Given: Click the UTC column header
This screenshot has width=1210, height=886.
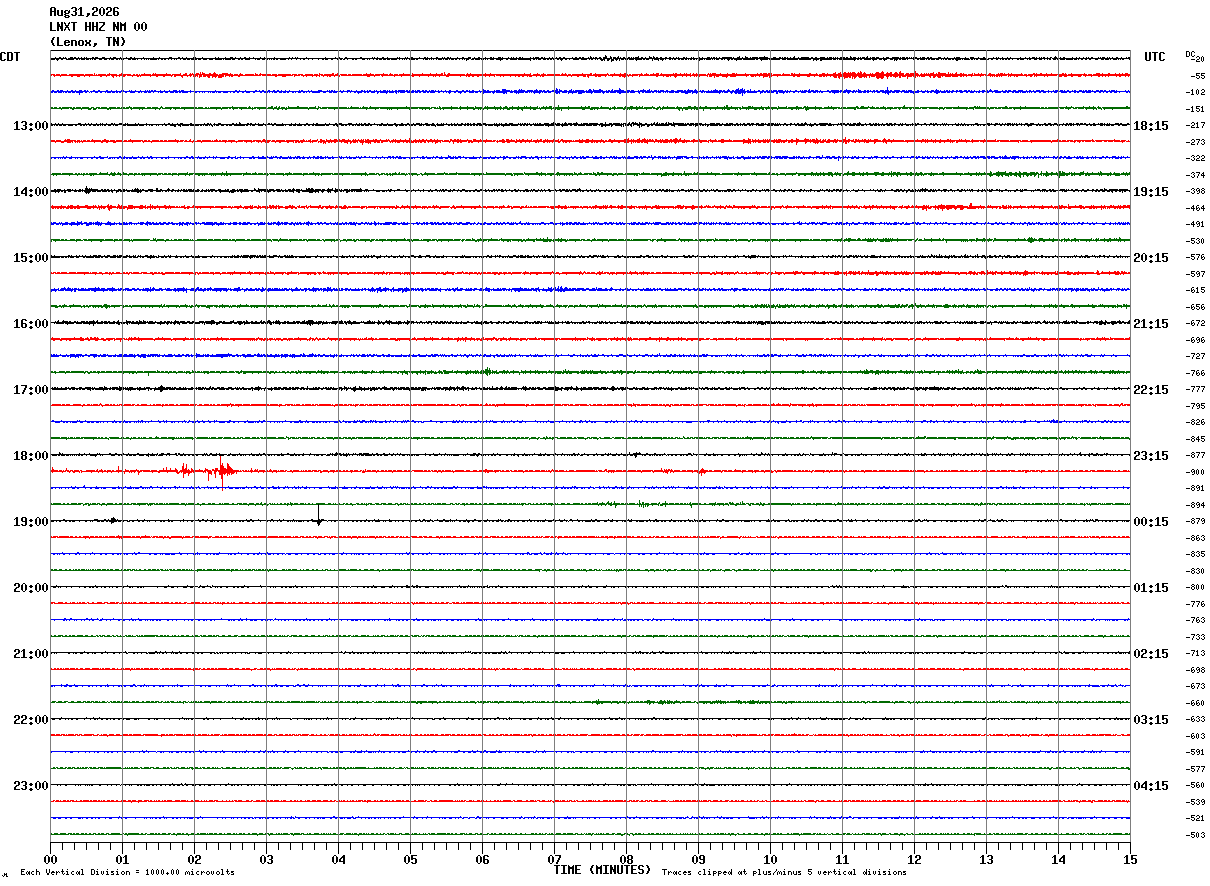Looking at the screenshot, I should [x=1155, y=57].
